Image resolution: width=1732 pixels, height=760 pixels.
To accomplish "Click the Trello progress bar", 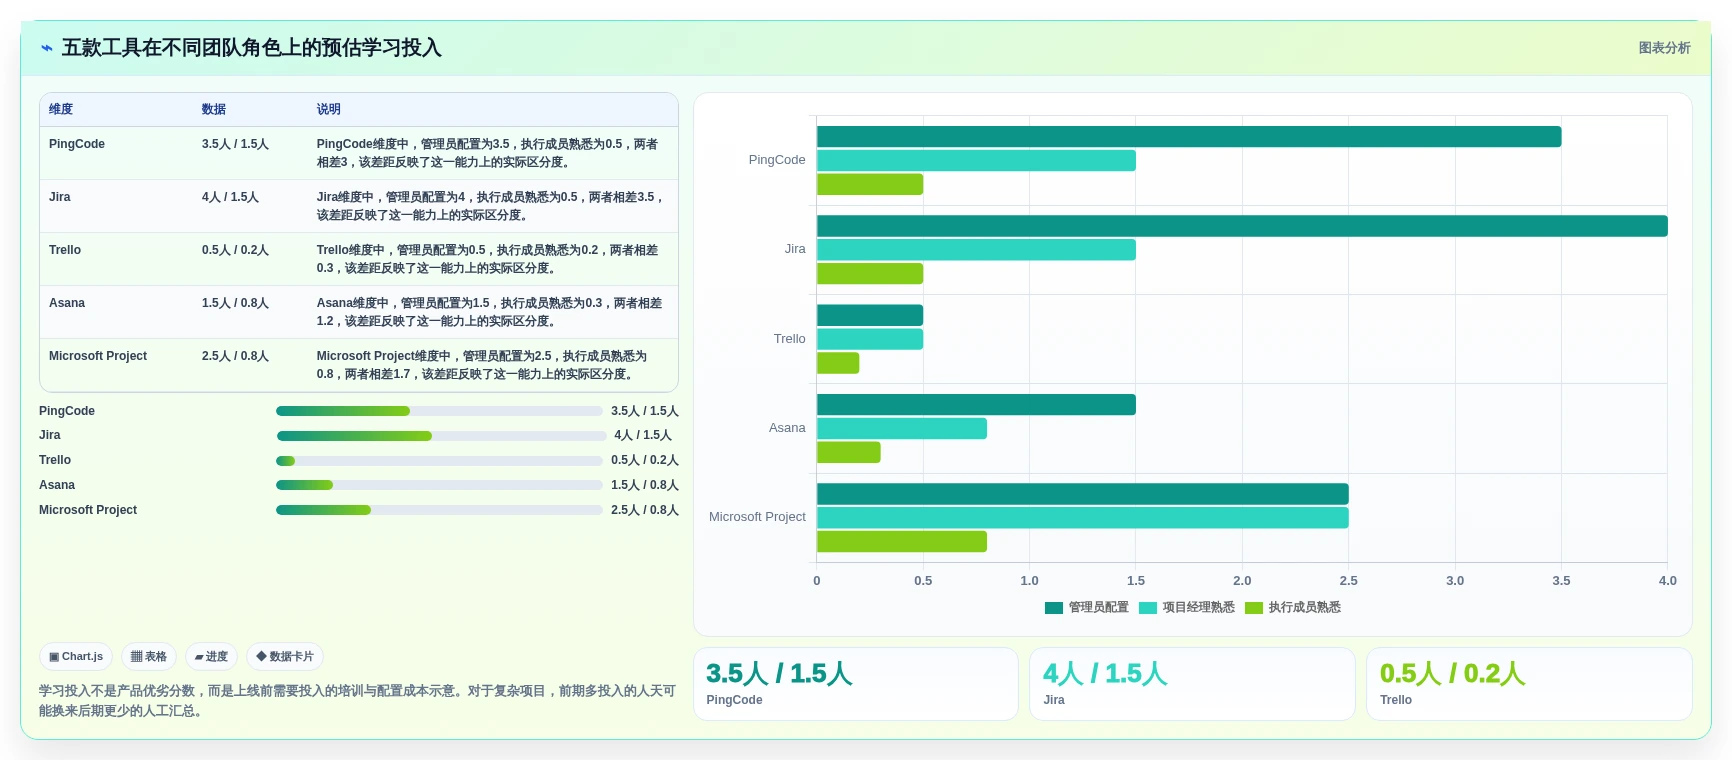I will tap(439, 461).
